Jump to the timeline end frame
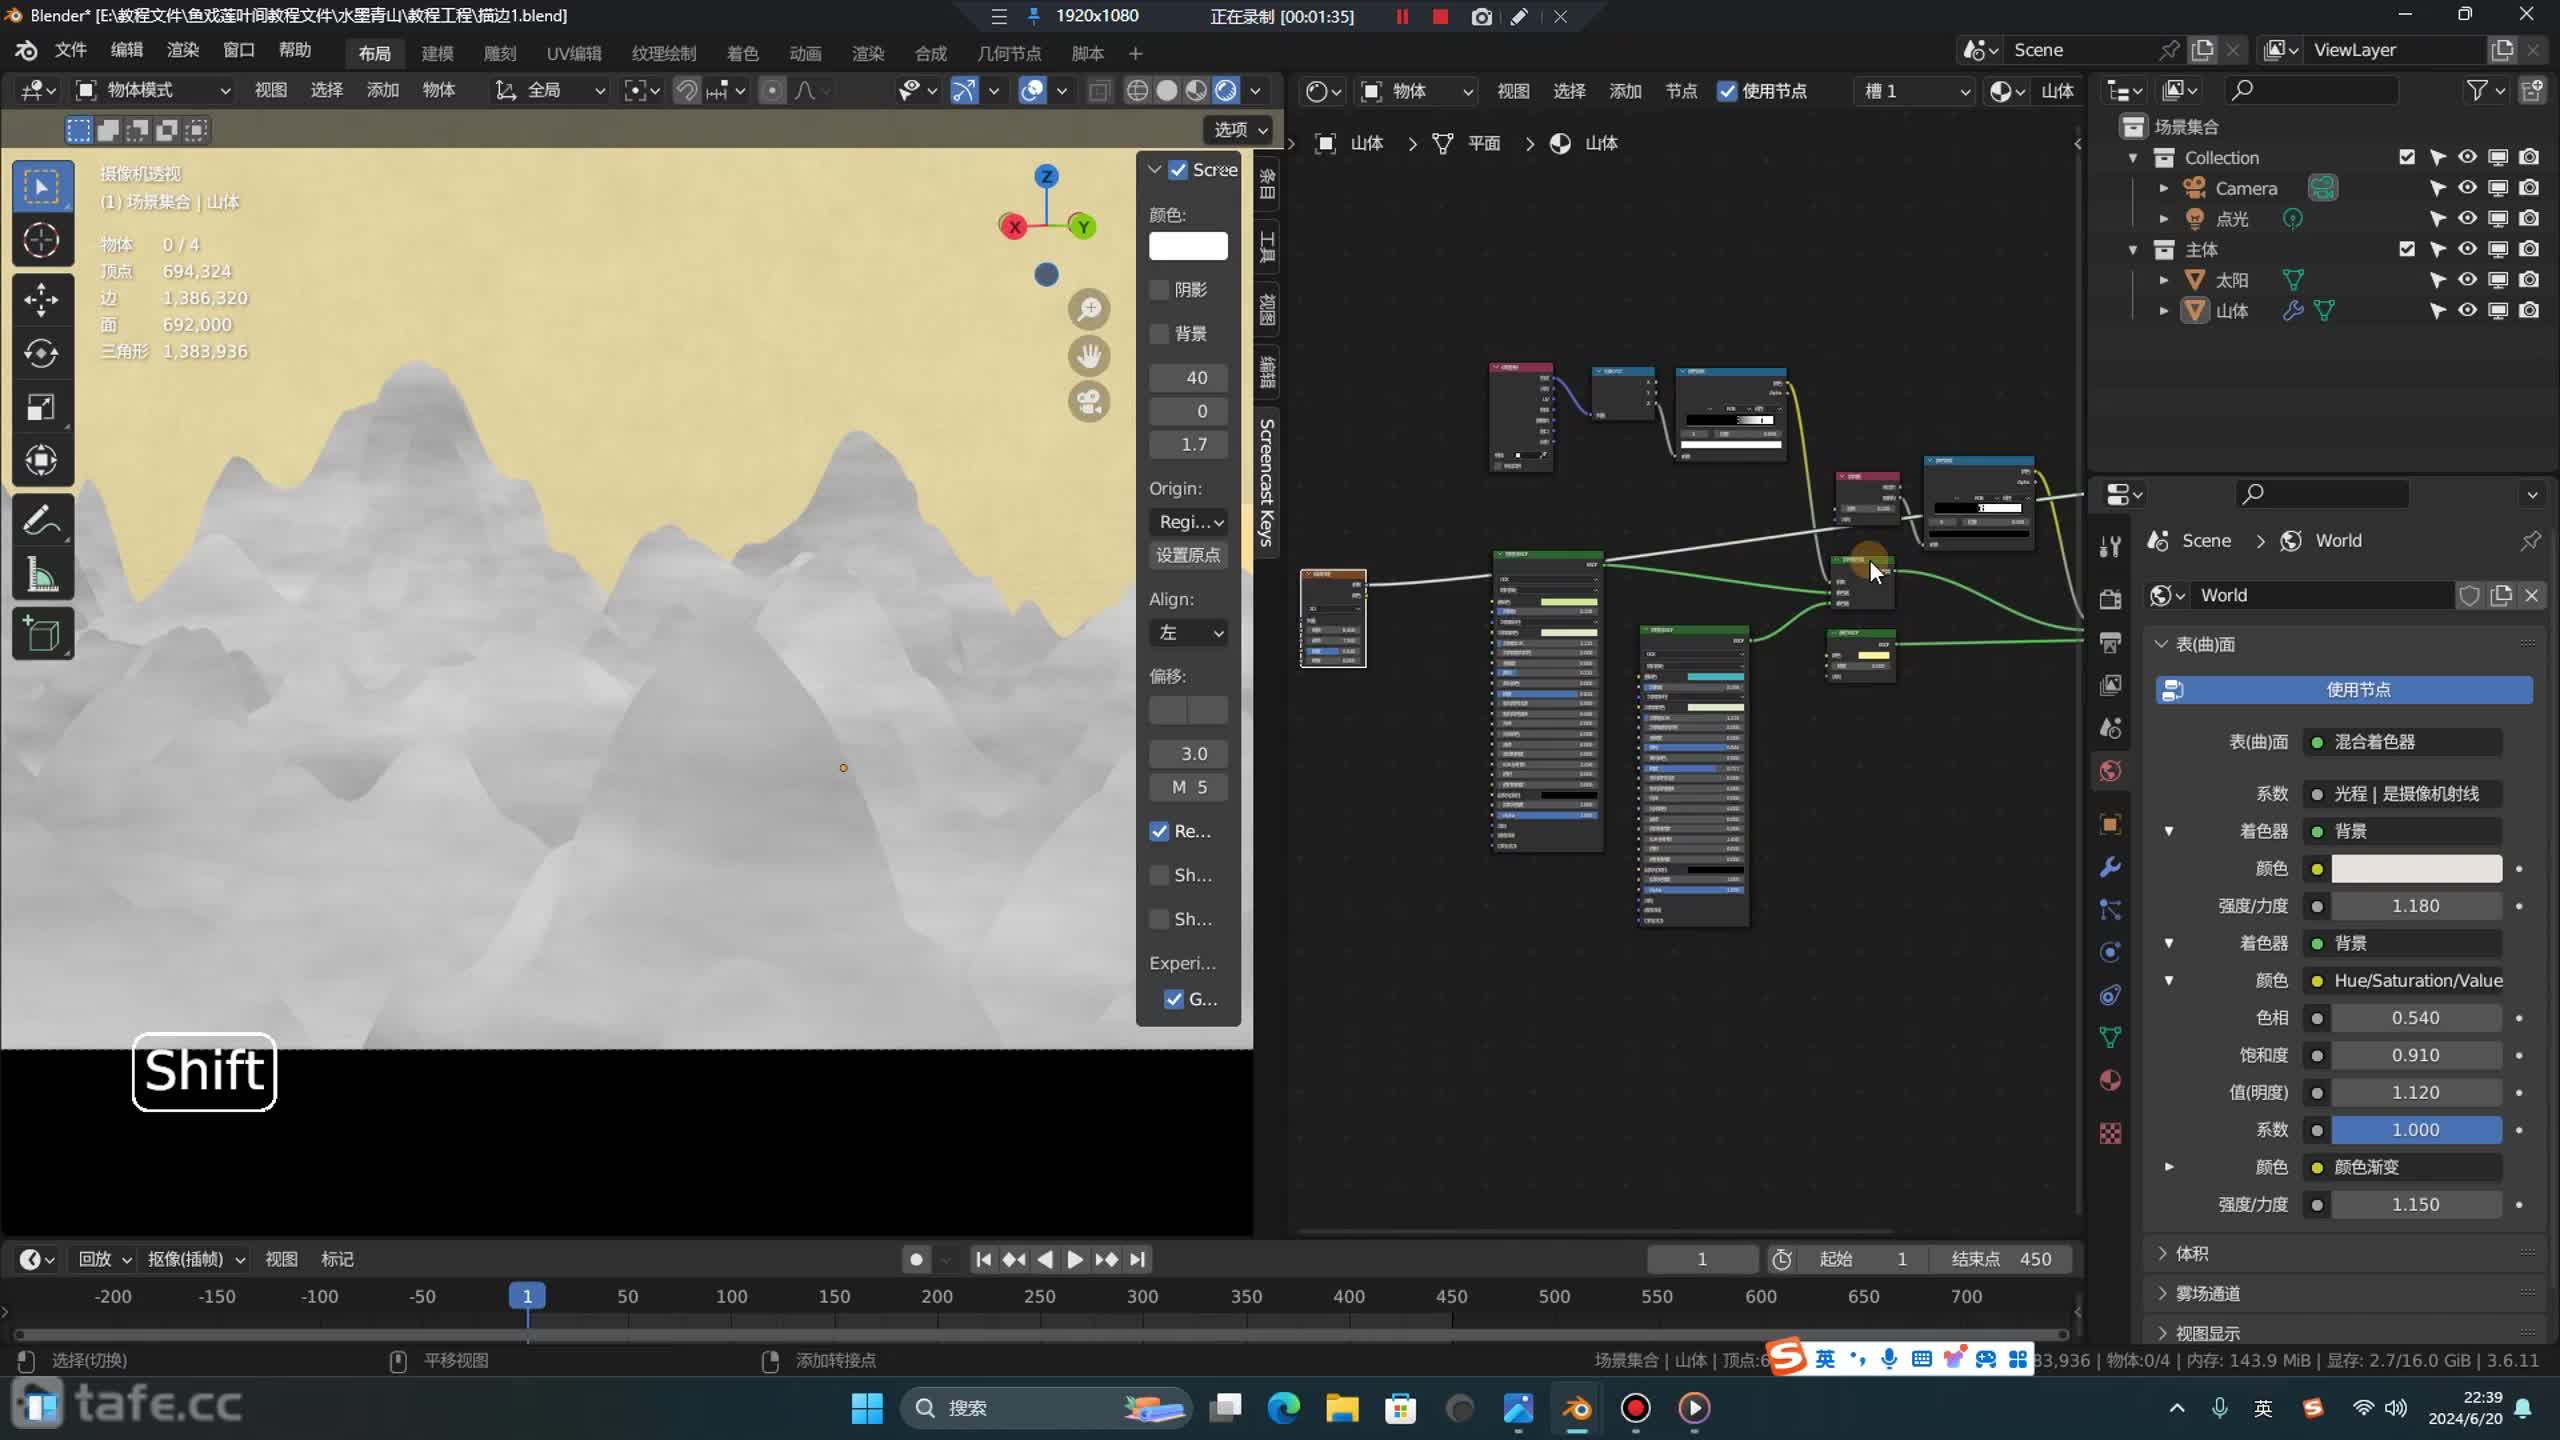The height and width of the screenshot is (1440, 2560). [x=1138, y=1259]
